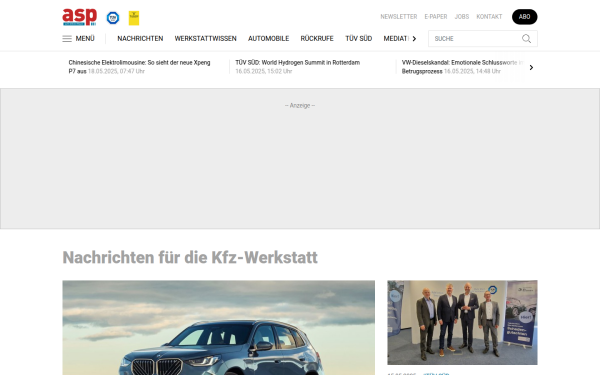The image size is (600, 375).
Task: Select AUTOMOBILE in the navigation
Action: coord(268,39)
